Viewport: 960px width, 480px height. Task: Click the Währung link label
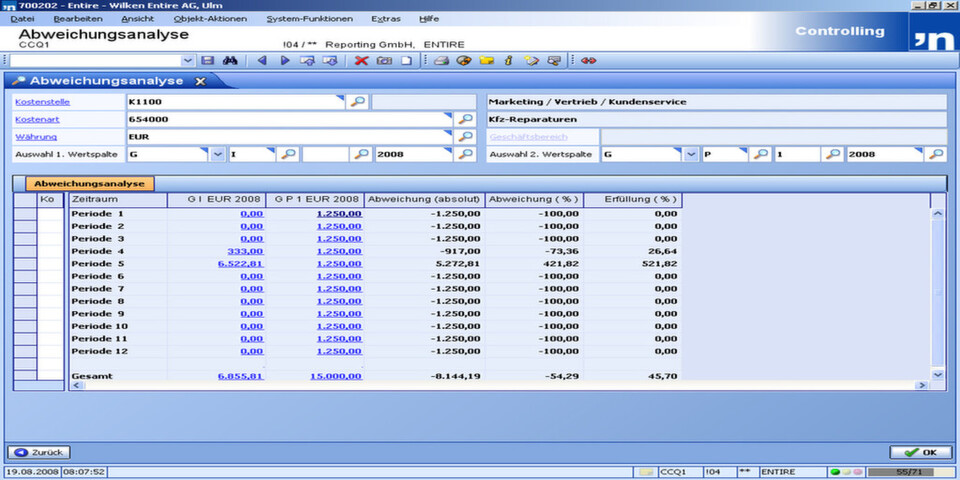[36, 137]
